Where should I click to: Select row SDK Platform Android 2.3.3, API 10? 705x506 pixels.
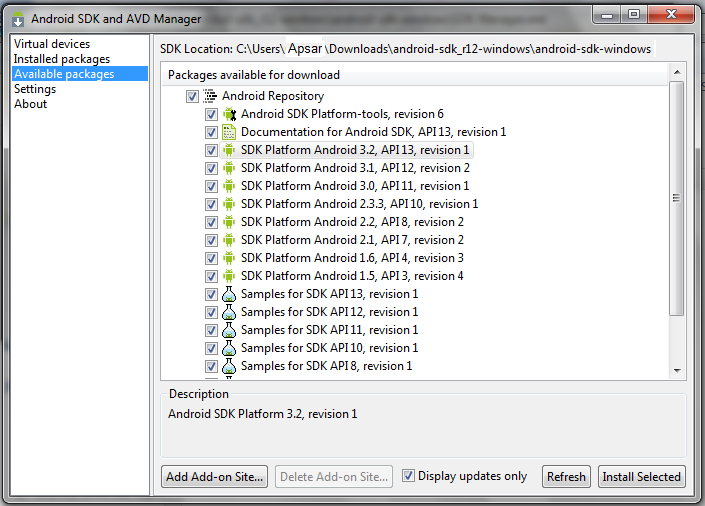click(x=359, y=204)
